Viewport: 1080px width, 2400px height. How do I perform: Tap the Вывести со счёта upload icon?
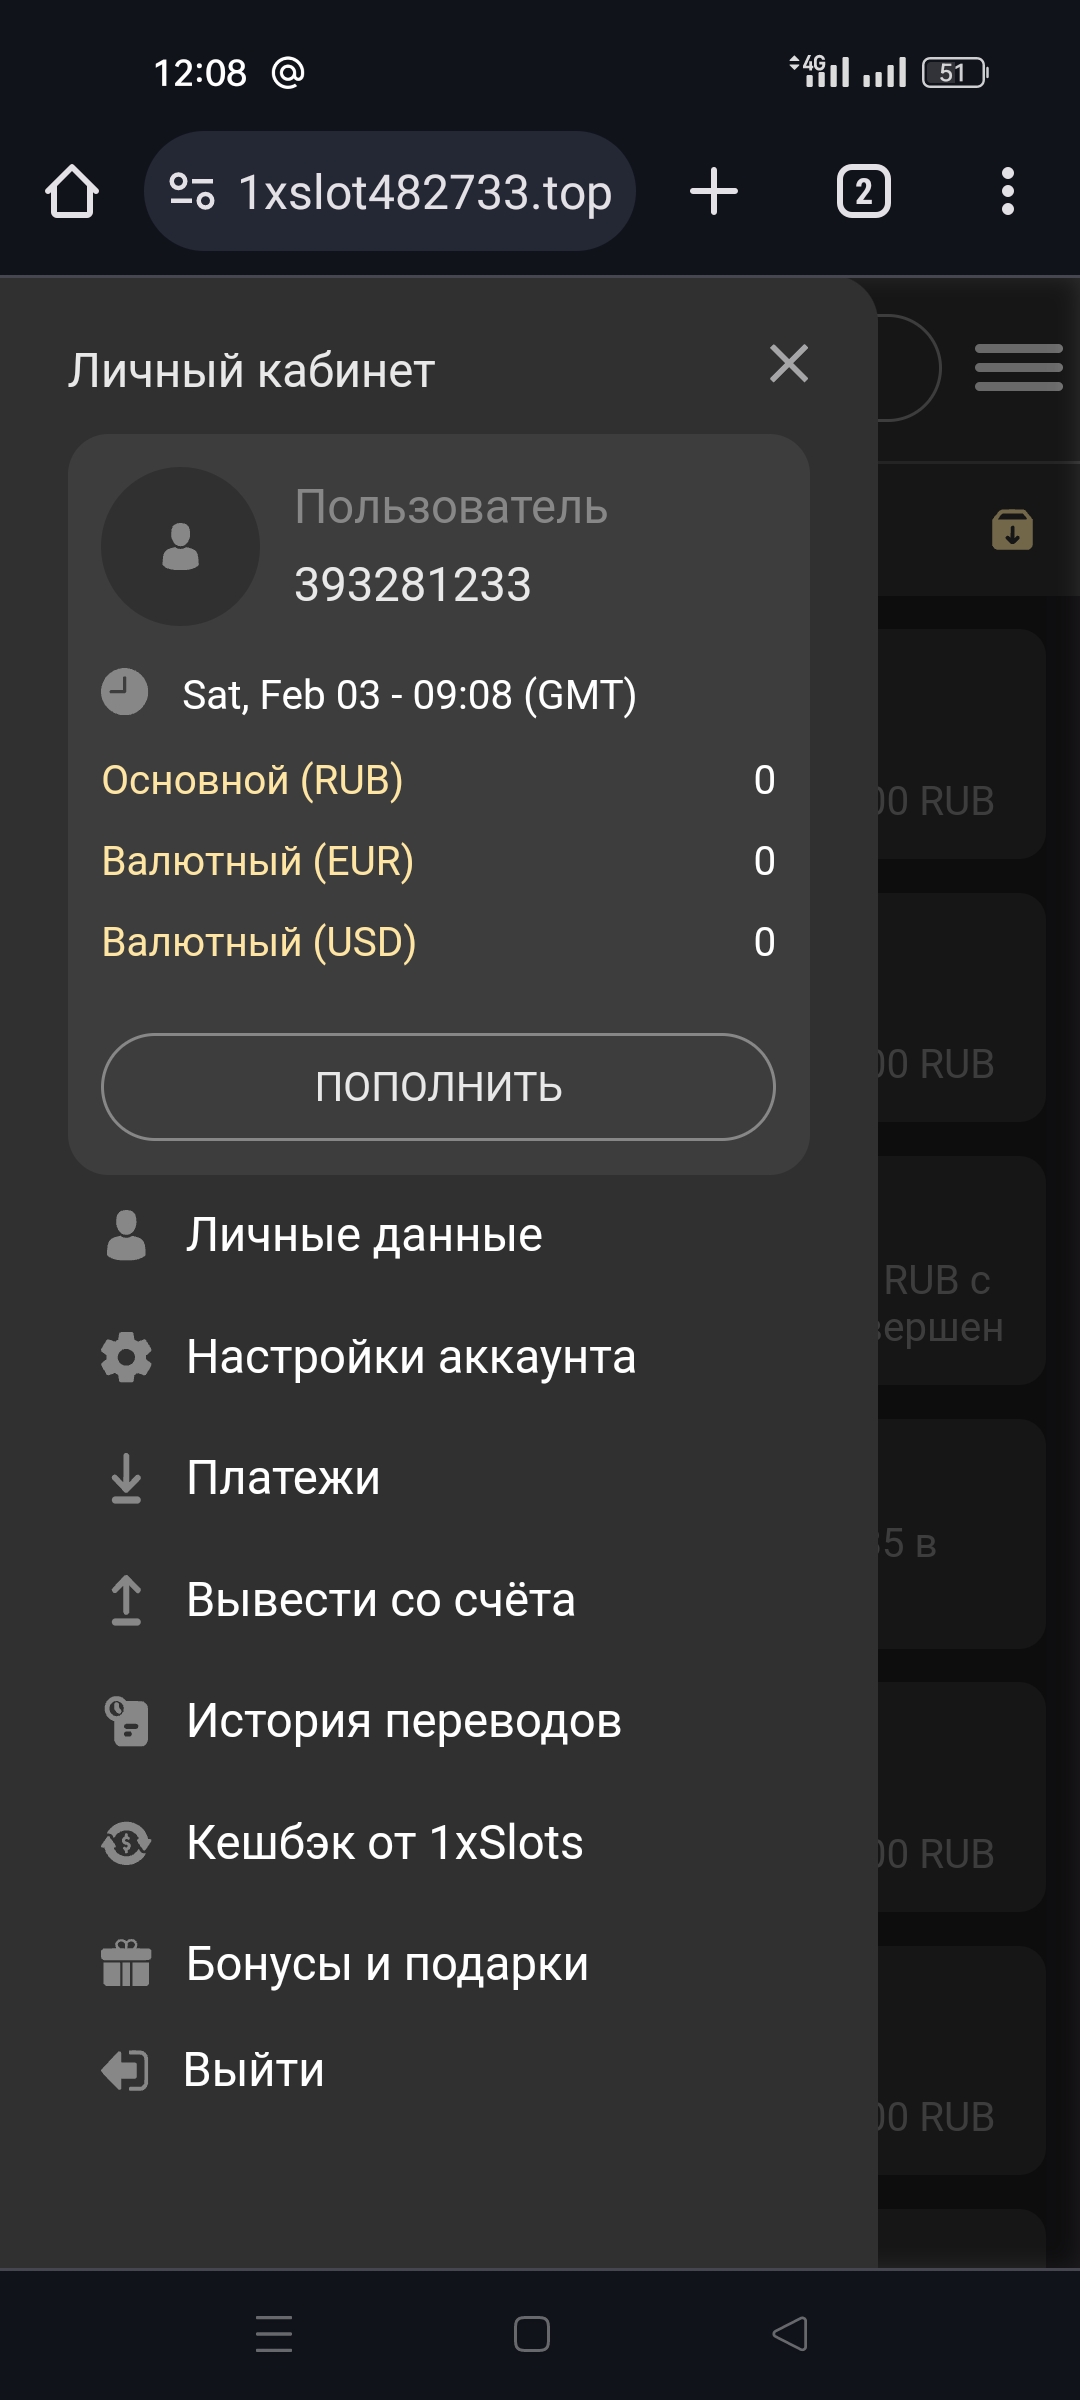coord(126,1600)
